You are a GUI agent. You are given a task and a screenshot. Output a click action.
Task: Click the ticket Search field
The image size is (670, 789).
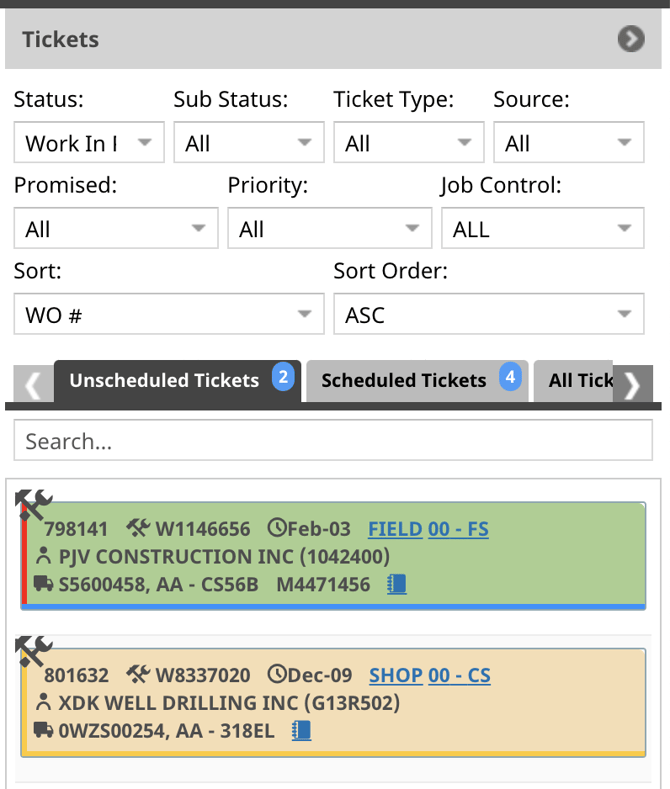[333, 441]
